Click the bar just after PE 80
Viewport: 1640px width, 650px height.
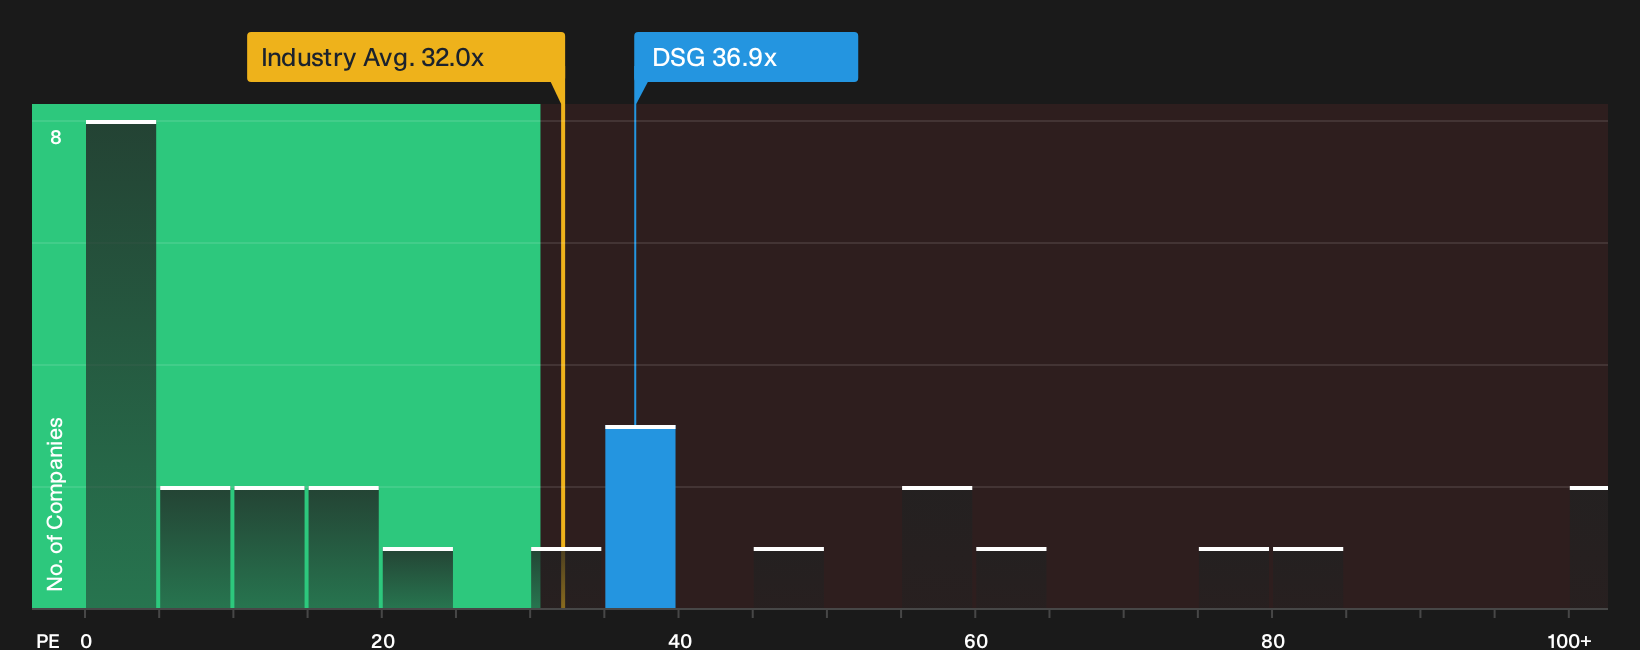1308,578
